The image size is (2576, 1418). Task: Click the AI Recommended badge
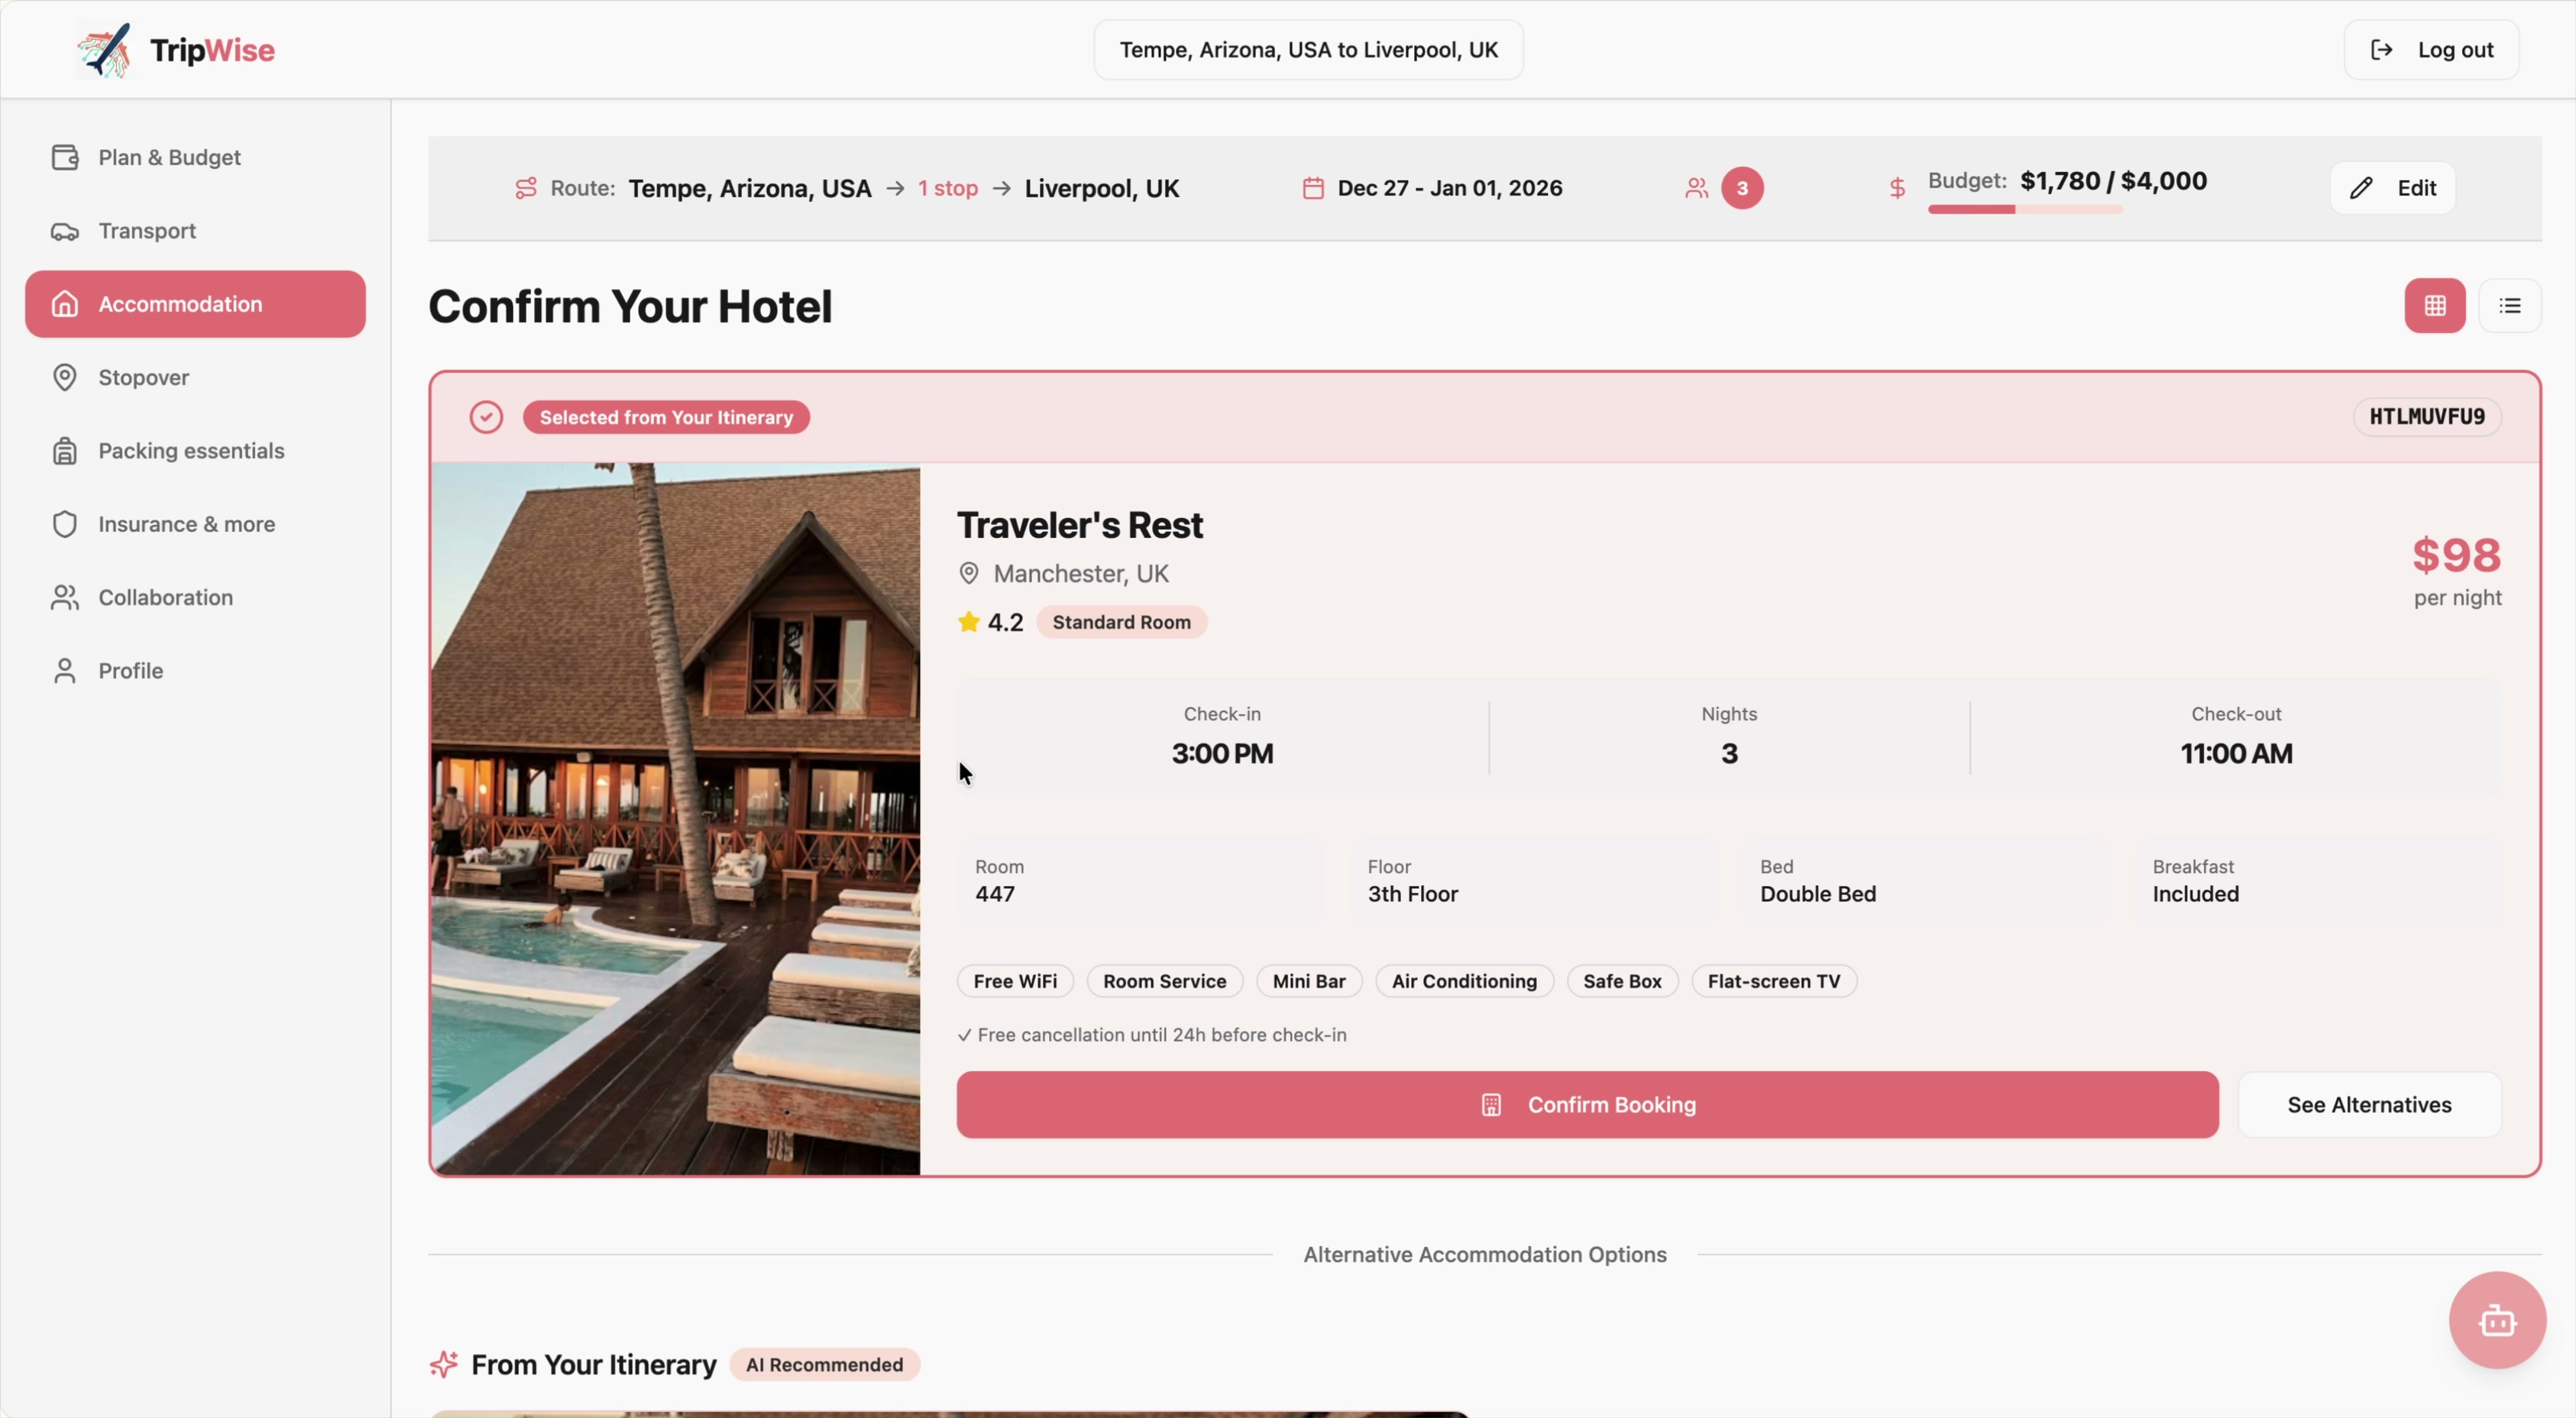click(x=824, y=1365)
